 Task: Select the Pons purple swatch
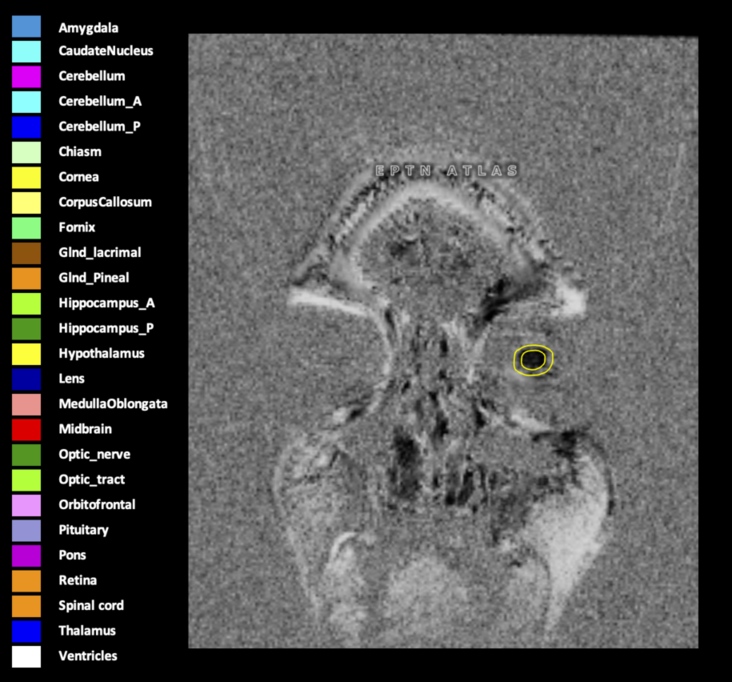26,556
